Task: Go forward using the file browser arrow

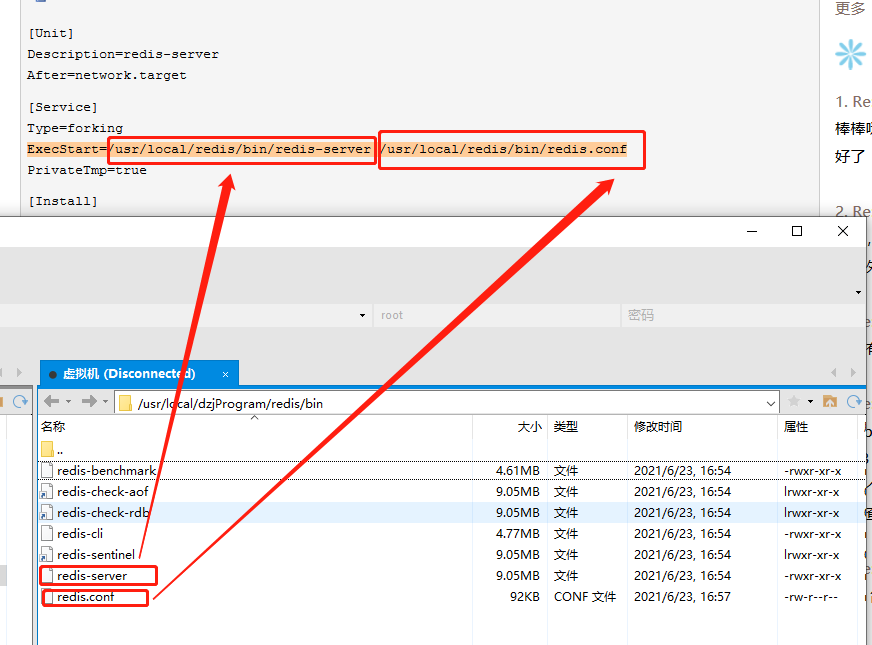Action: tap(89, 401)
